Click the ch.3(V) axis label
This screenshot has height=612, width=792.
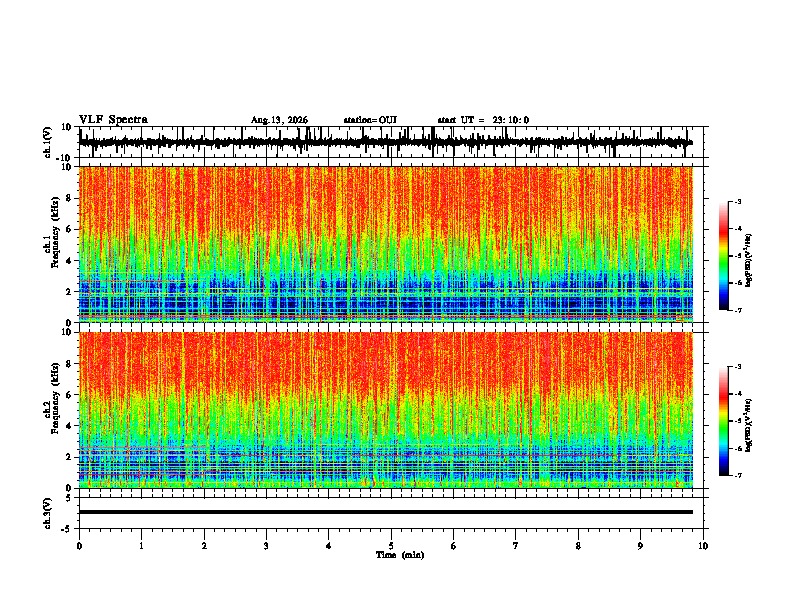click(48, 513)
